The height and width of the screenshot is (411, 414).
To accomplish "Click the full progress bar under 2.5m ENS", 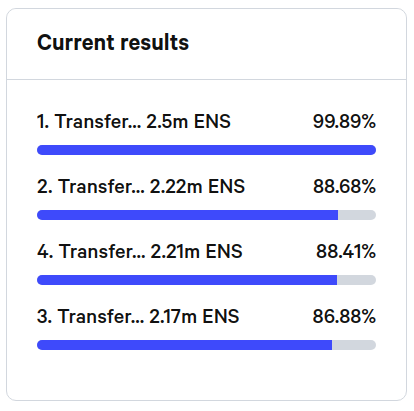I will [x=206, y=150].
